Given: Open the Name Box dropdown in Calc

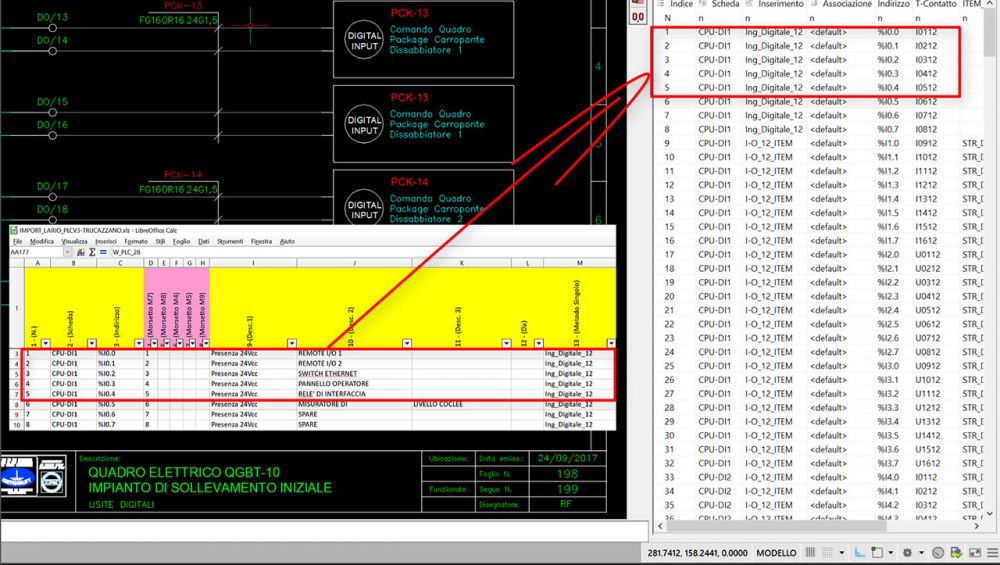Looking at the screenshot, I should coord(67,252).
